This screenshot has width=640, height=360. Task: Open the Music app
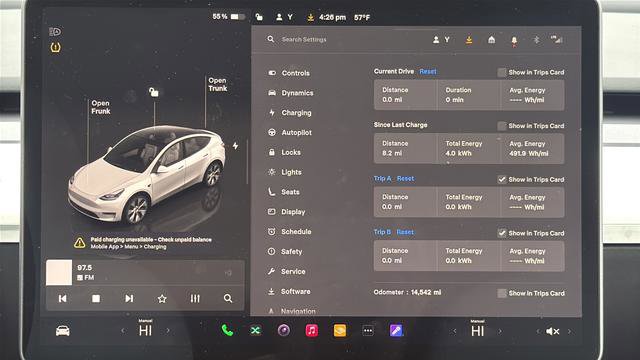pyautogui.click(x=312, y=331)
